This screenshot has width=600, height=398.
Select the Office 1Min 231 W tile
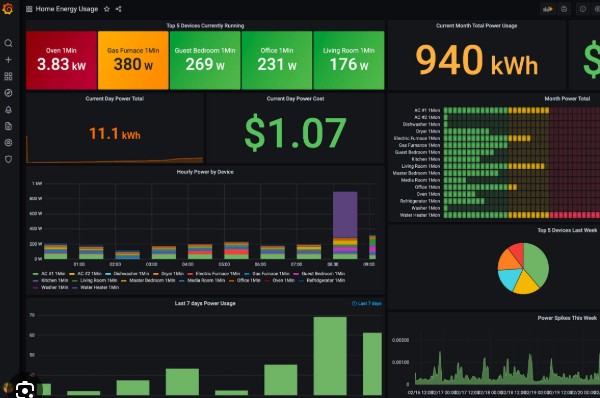277,60
